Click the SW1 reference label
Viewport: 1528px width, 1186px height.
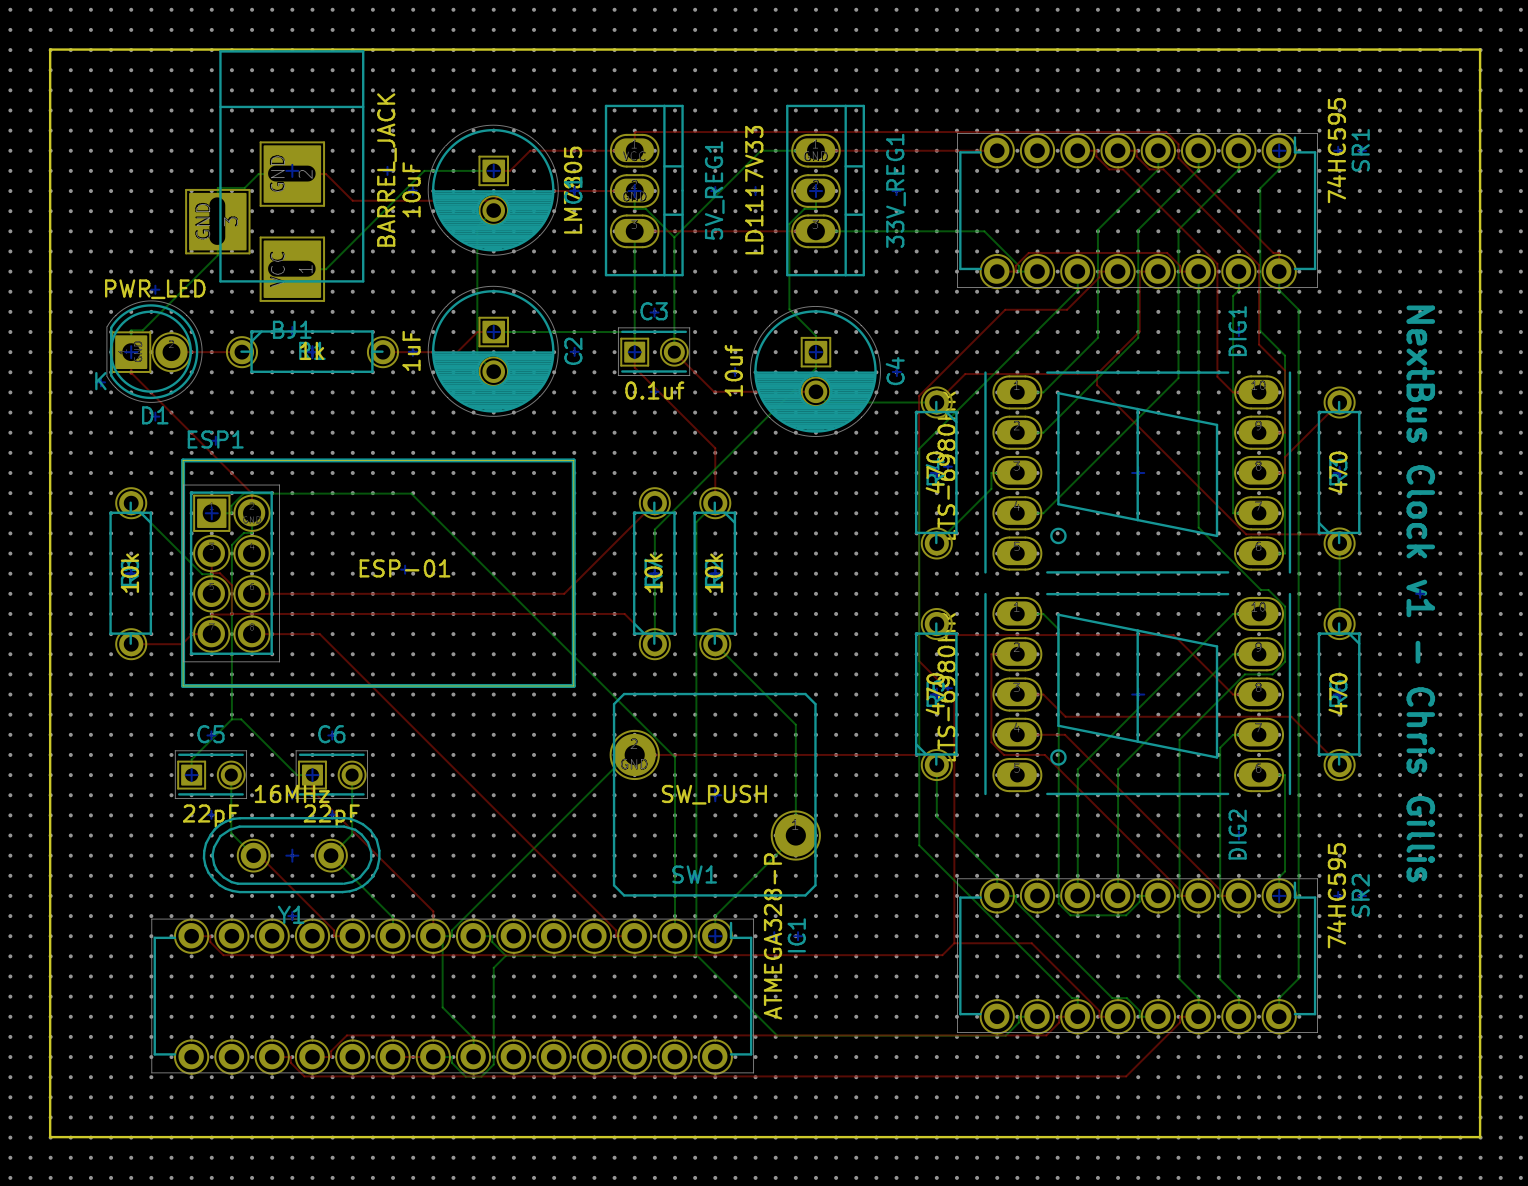point(694,876)
